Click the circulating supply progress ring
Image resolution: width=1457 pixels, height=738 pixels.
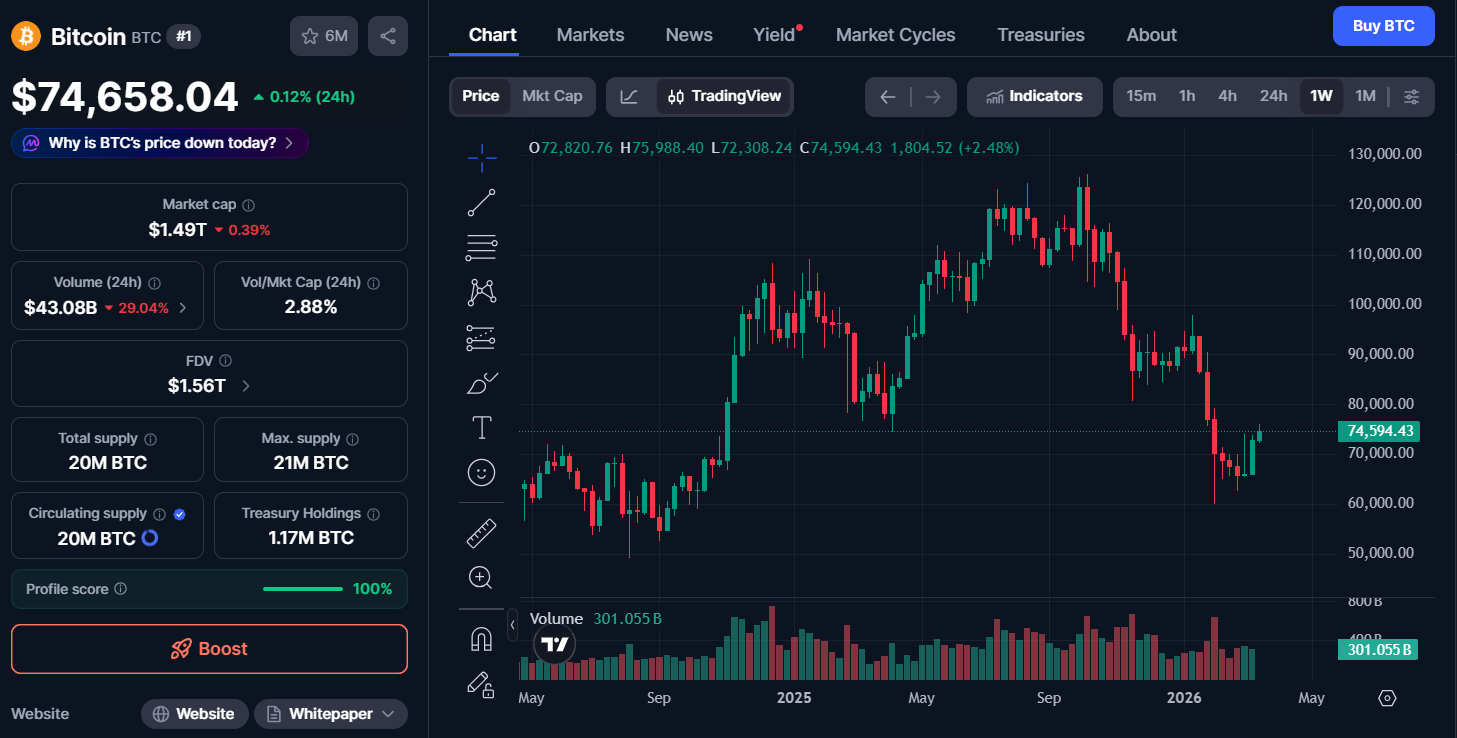point(150,538)
